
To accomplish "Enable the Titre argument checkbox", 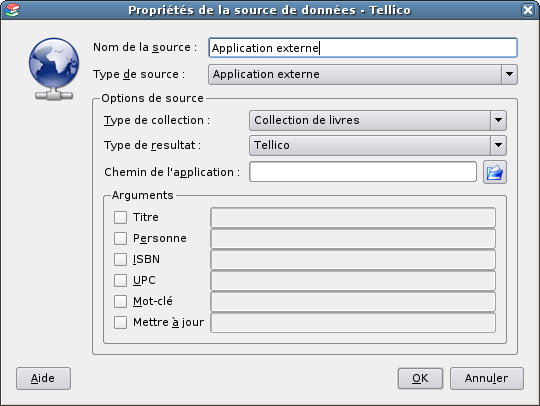I will 121,217.
